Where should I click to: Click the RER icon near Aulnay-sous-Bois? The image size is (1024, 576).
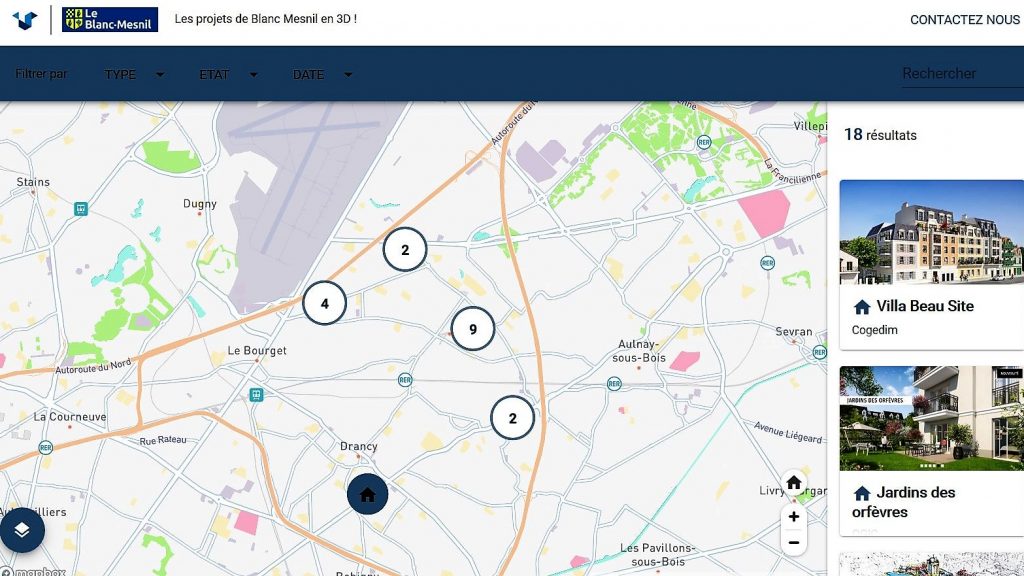(x=614, y=384)
